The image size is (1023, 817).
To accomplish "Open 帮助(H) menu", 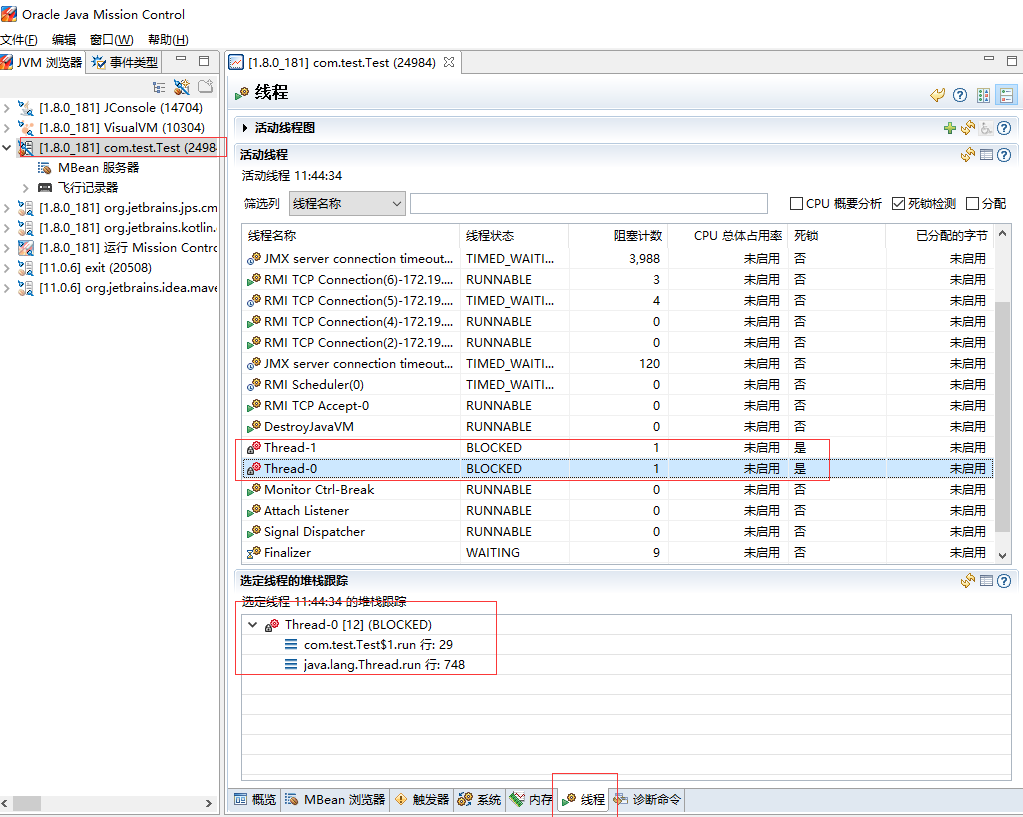I will [x=168, y=40].
